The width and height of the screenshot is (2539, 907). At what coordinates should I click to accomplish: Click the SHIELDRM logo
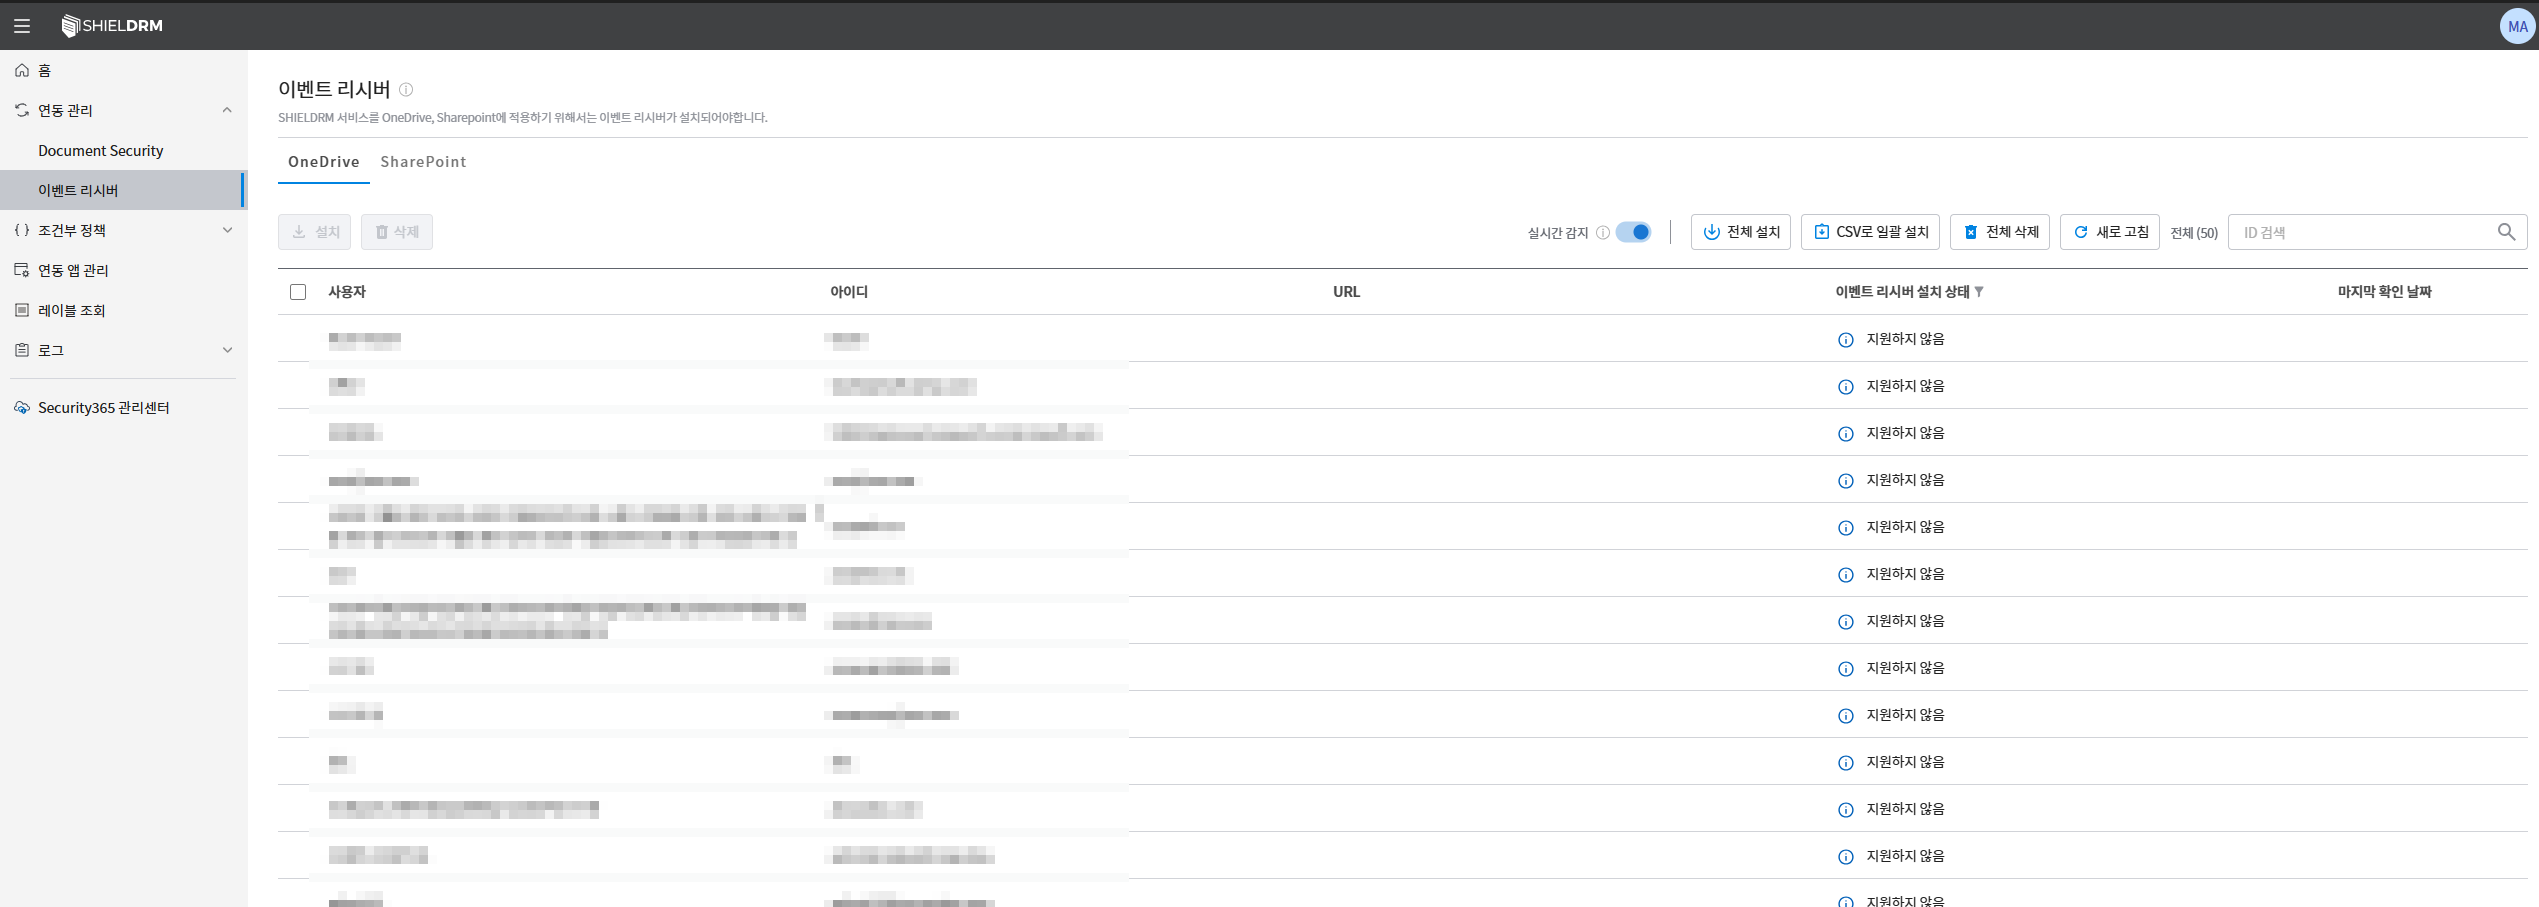click(x=112, y=26)
